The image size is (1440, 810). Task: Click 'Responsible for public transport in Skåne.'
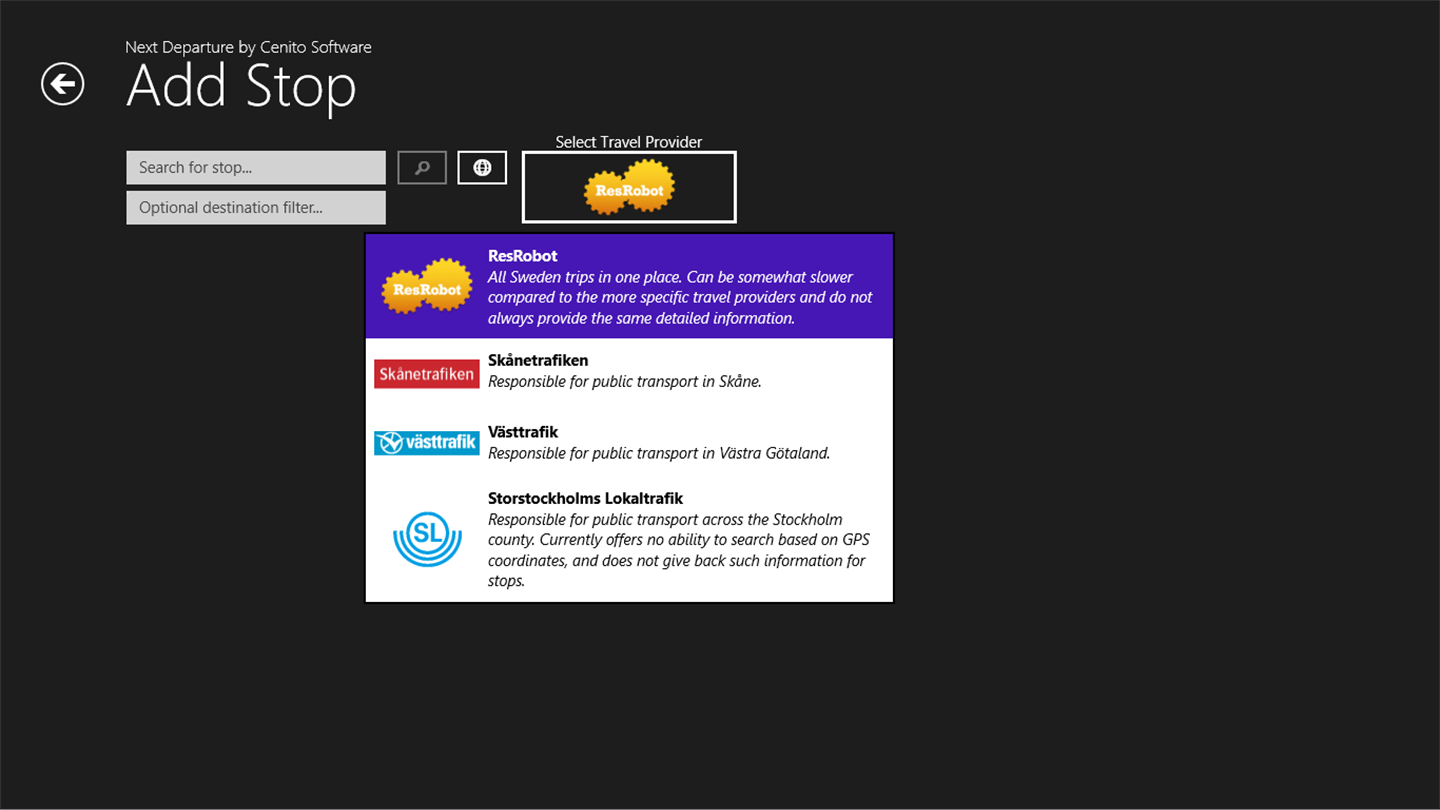pyautogui.click(x=625, y=381)
